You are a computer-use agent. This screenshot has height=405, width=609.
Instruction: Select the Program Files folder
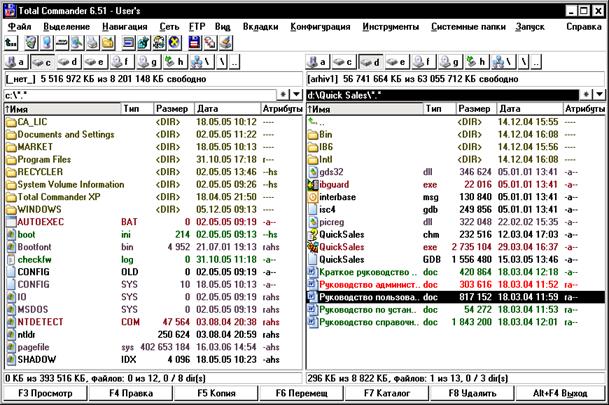(153, 160)
